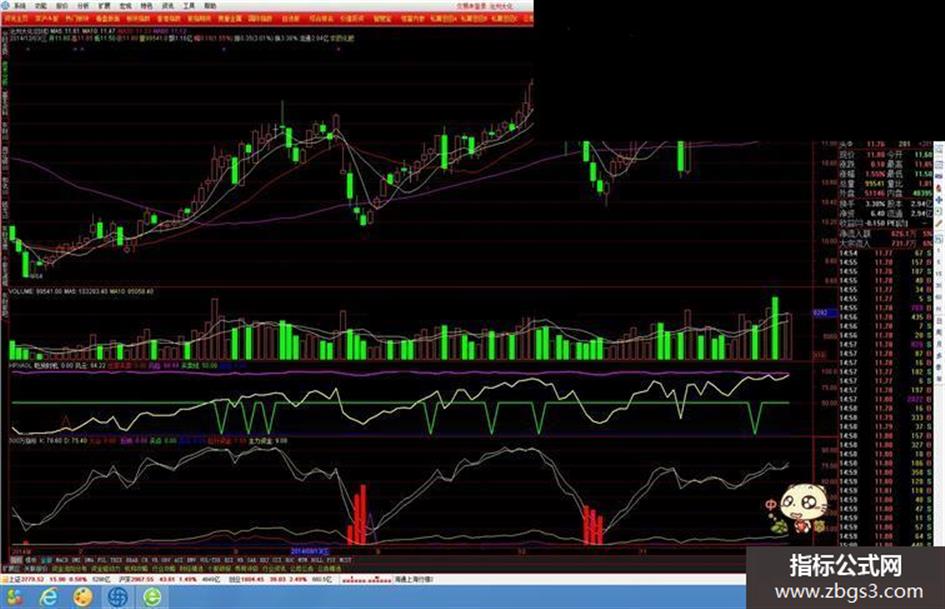Select the EMV indicator tab

point(190,560)
